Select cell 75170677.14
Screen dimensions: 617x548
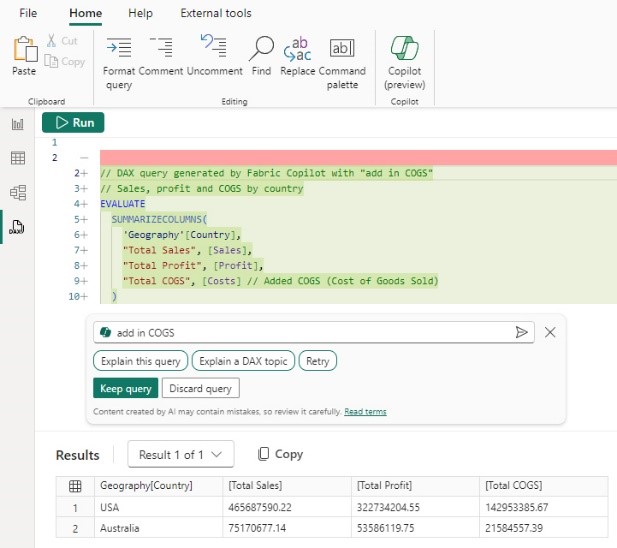point(287,528)
